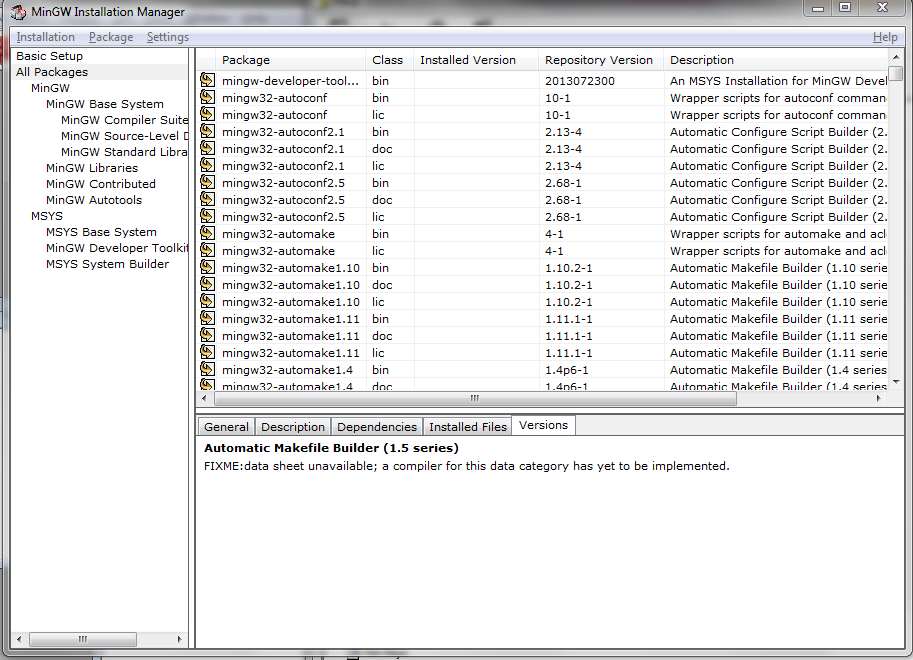The image size is (913, 660).
Task: Sort by Description column header
Action: click(776, 60)
